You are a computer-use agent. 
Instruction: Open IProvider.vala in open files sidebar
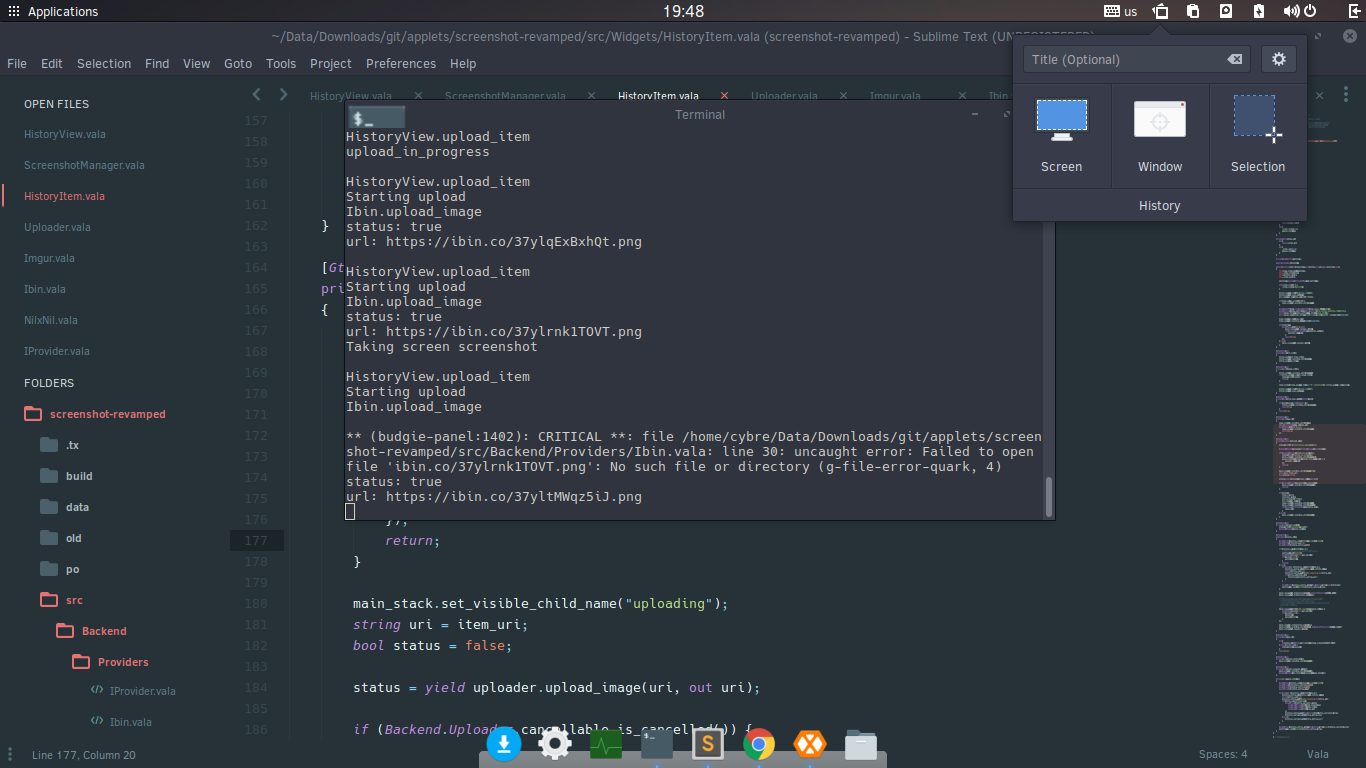click(57, 351)
